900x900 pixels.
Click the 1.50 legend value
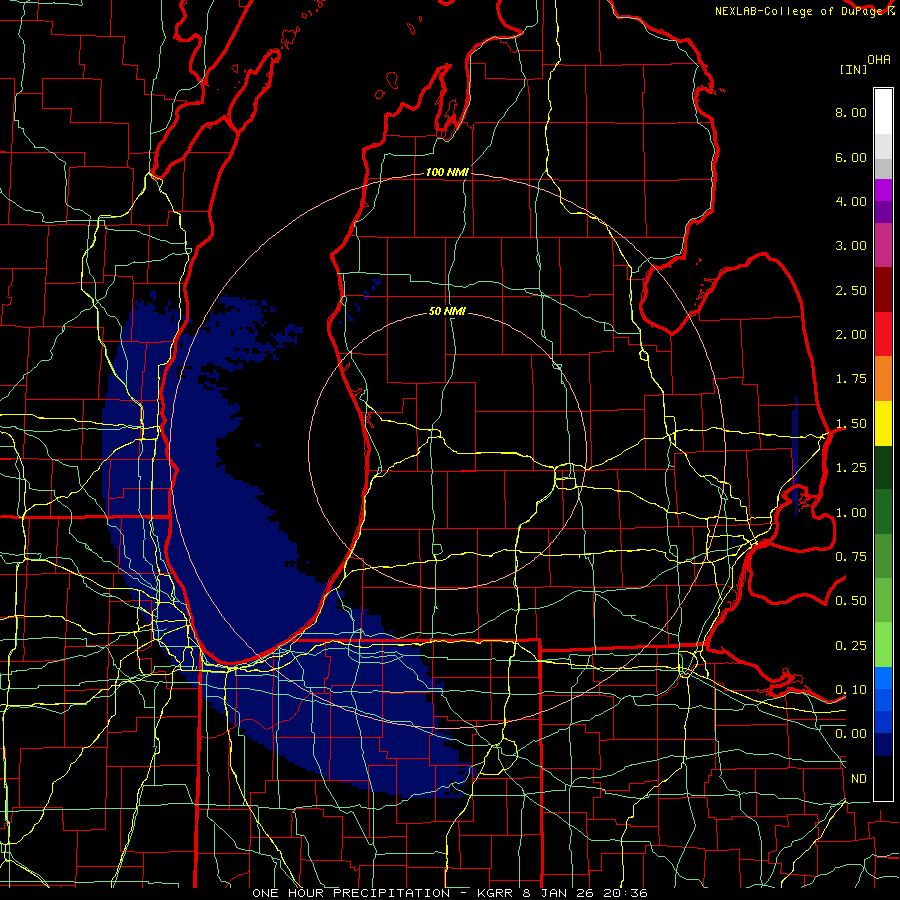point(851,424)
